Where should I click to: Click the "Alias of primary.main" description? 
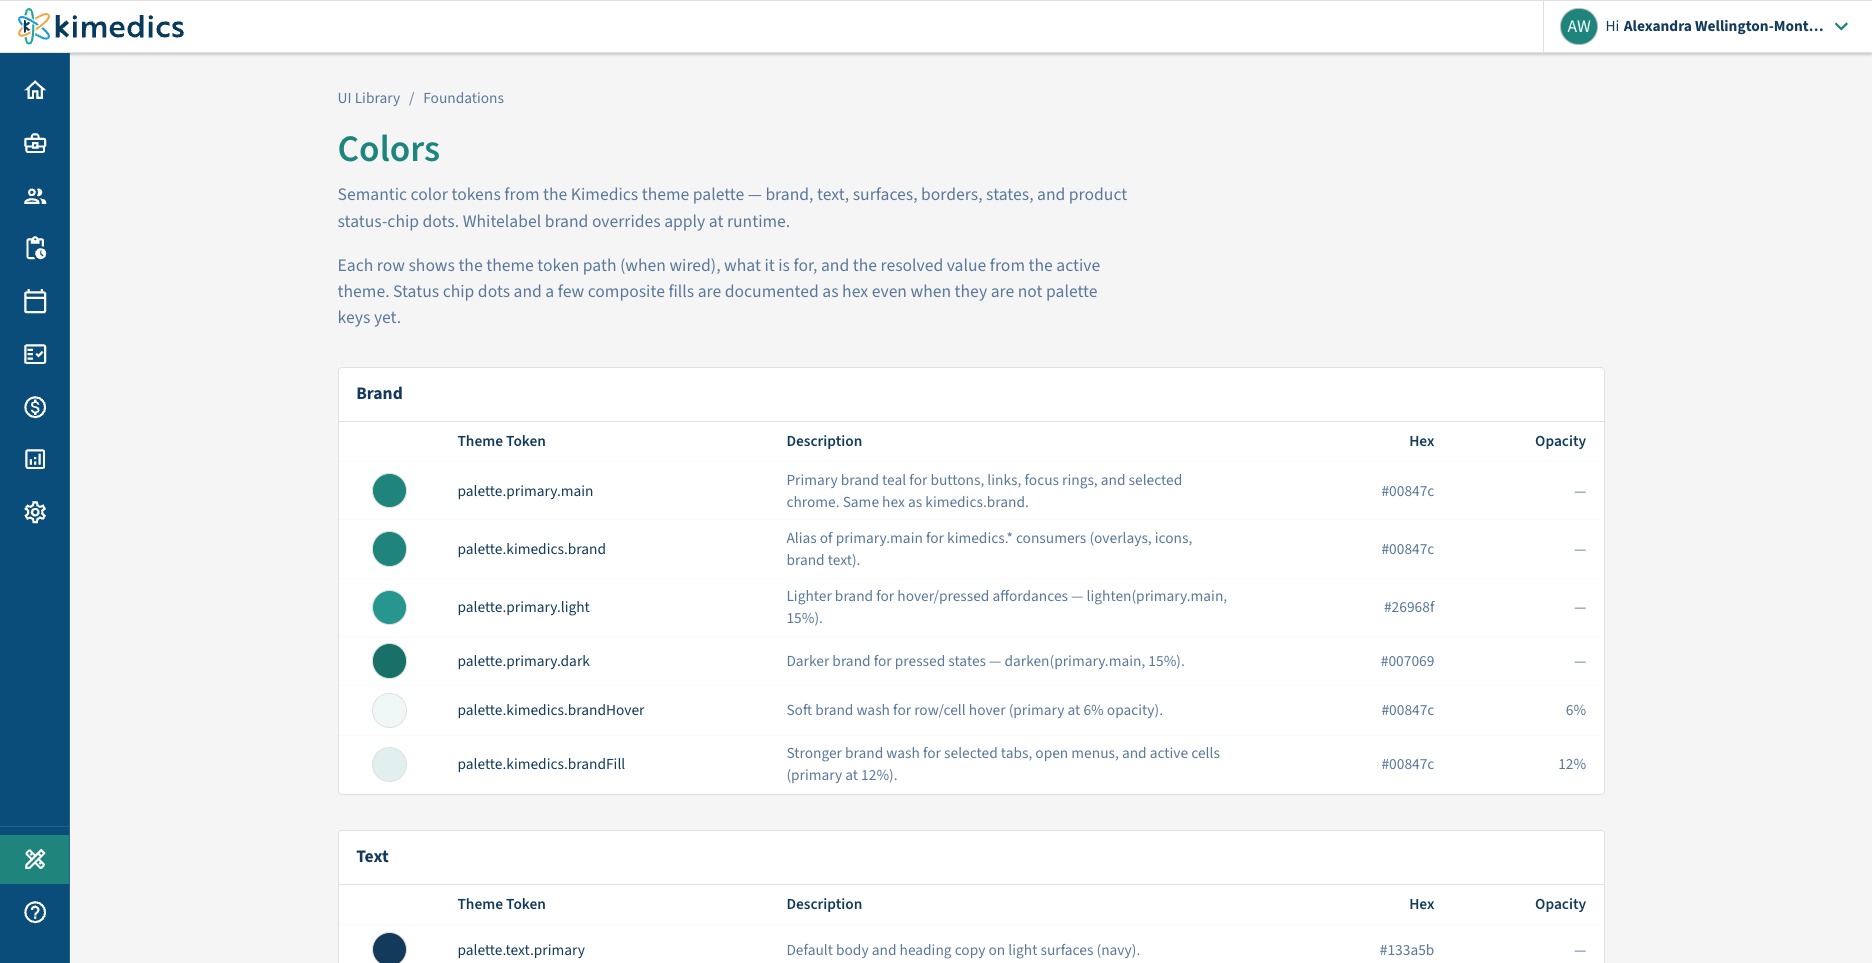click(989, 549)
